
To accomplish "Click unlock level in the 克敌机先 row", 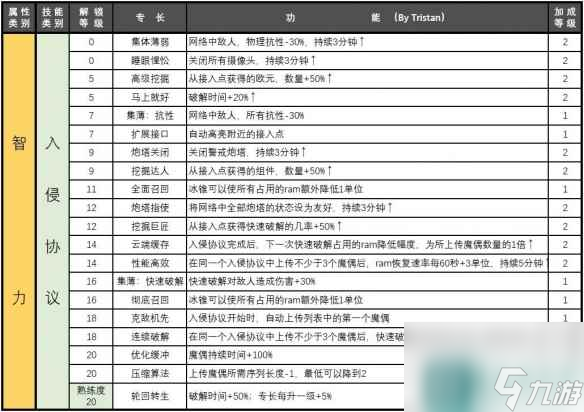I will coord(91,318).
